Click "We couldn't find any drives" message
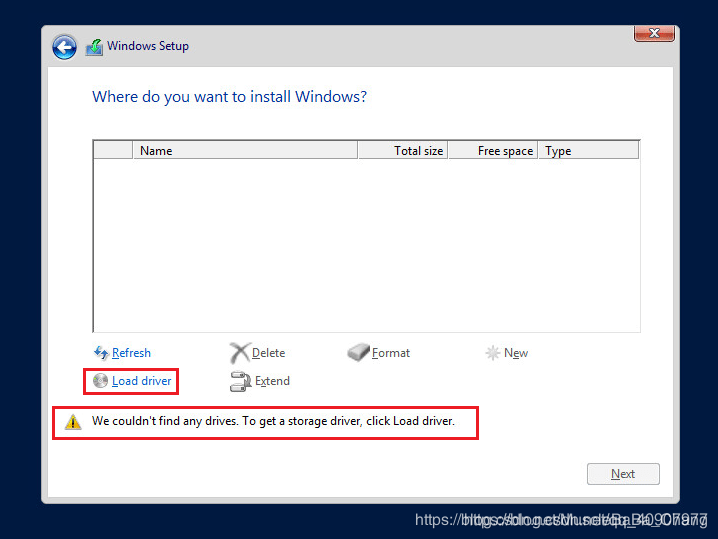Viewport: 718px width, 539px height. pos(273,421)
